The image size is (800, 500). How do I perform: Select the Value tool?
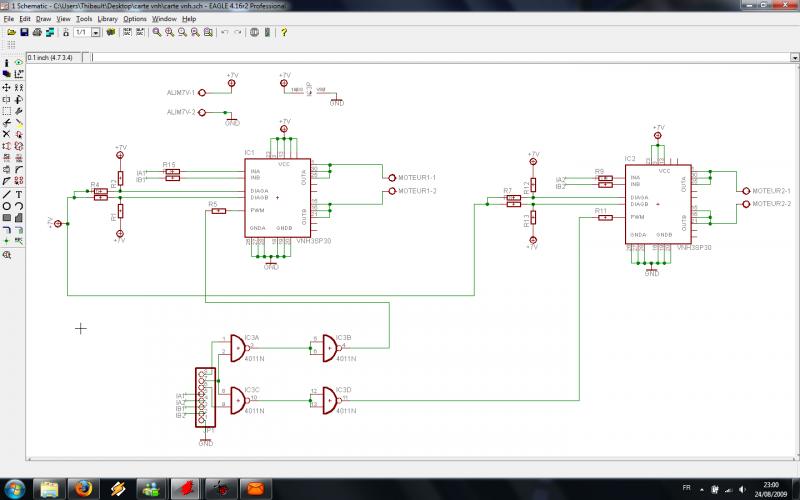19,158
